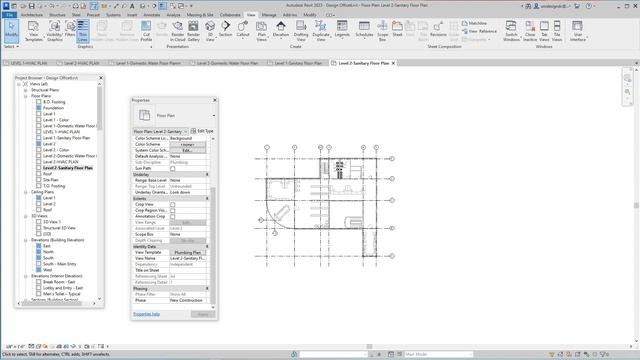The width and height of the screenshot is (640, 360).
Task: Open the Properties help link
Action: pos(147,314)
